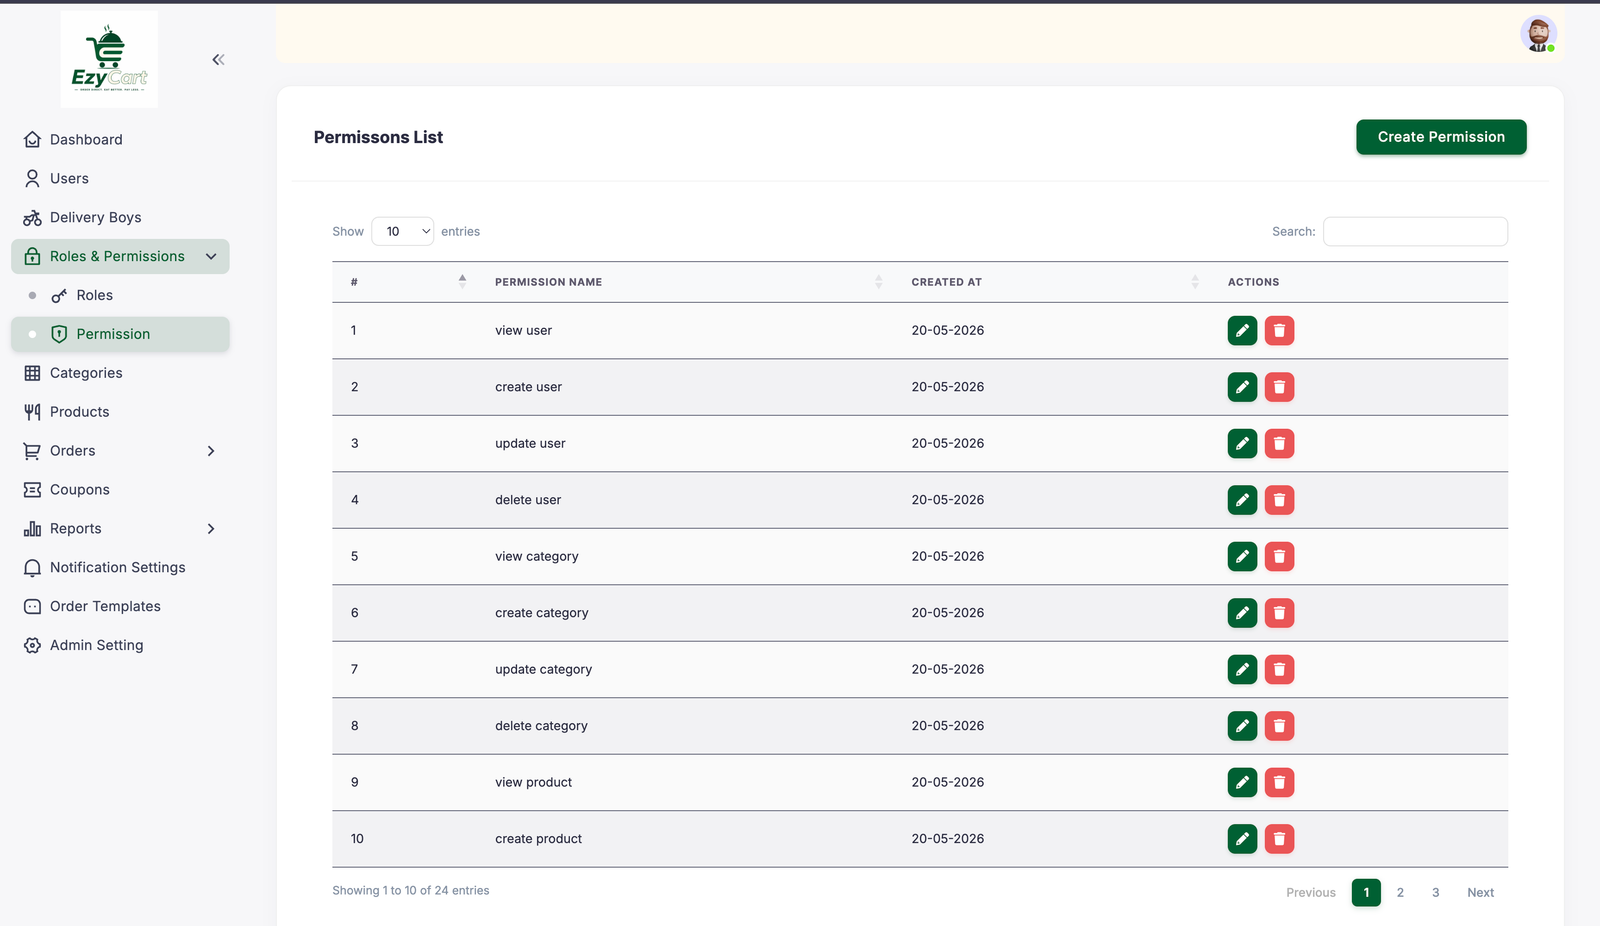Open the entries-per-page dropdown
The height and width of the screenshot is (926, 1600).
[x=402, y=231]
